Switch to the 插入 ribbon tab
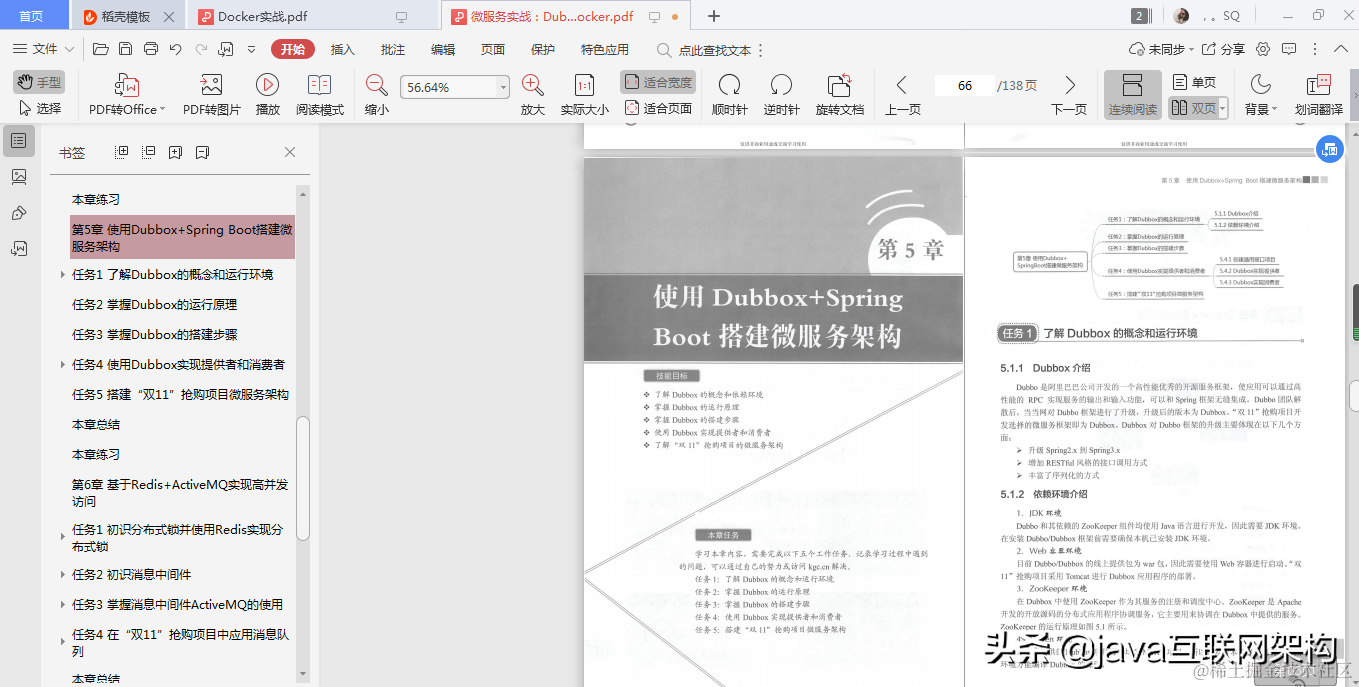The width and height of the screenshot is (1359, 687). click(341, 48)
